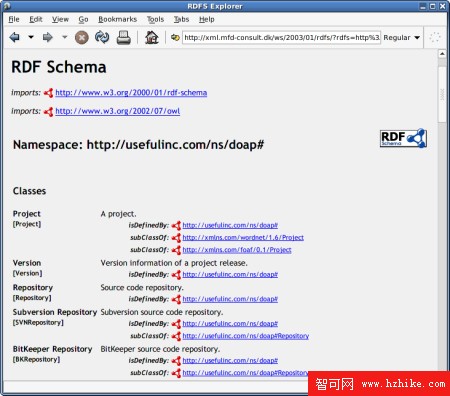Click the Stop loading icon

coord(82,37)
